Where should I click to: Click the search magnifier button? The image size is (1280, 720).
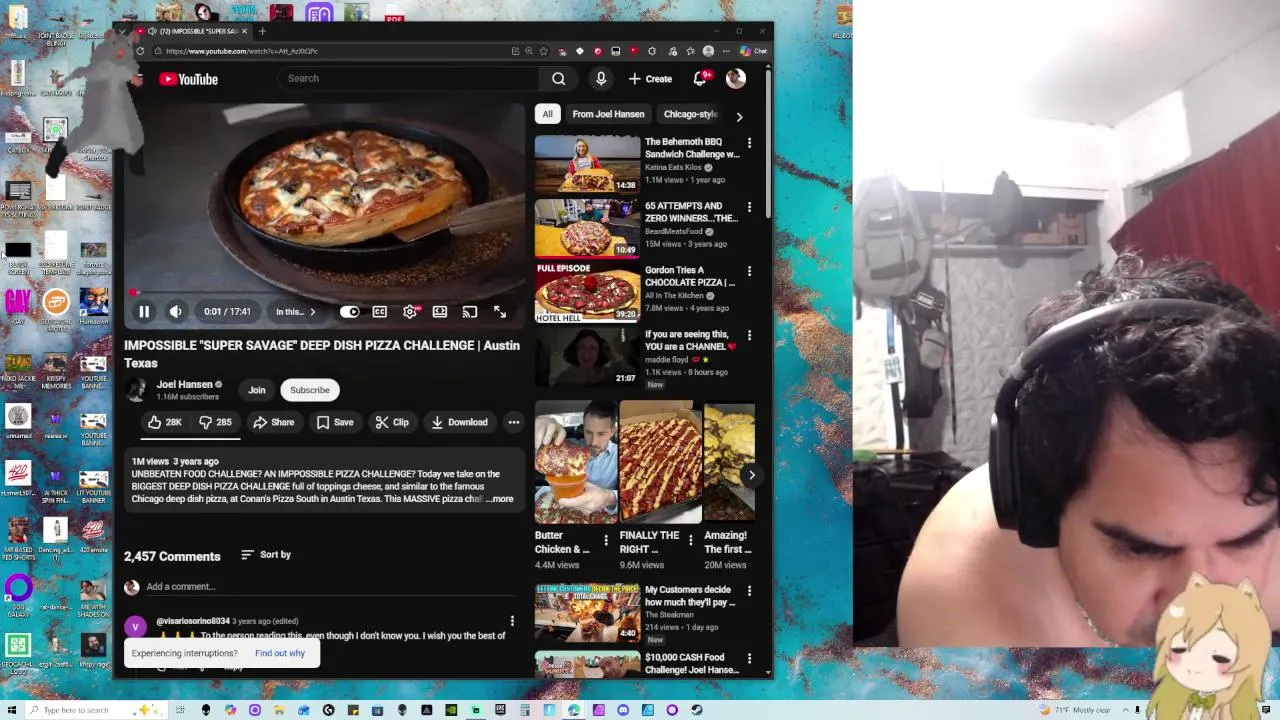point(559,79)
